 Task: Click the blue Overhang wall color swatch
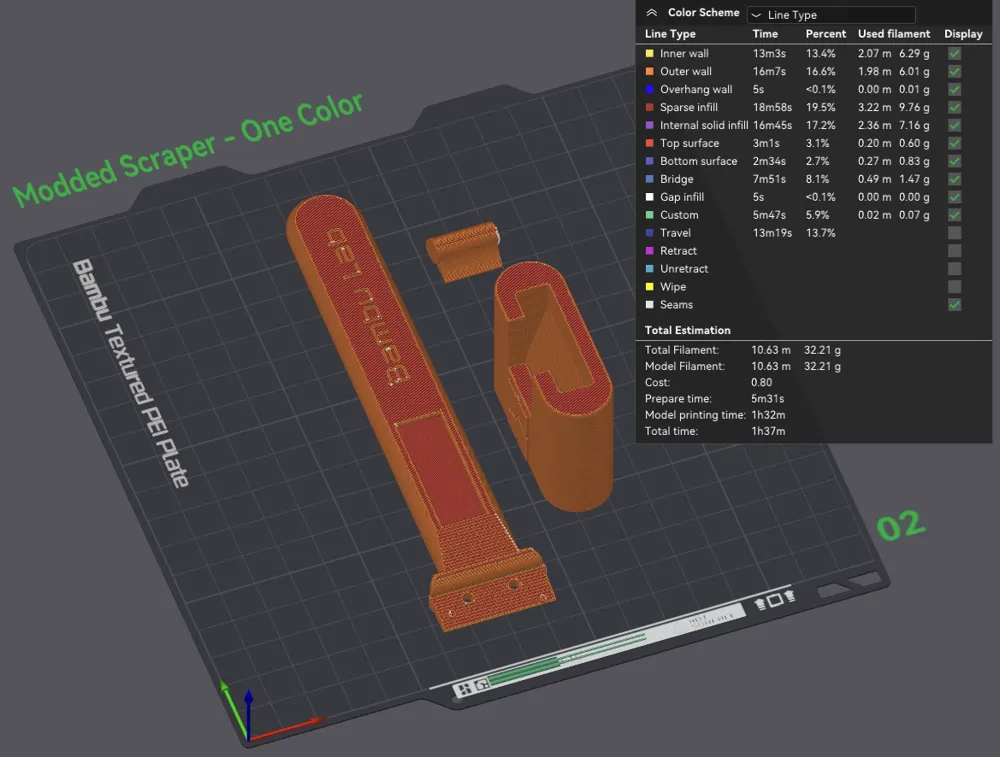(x=649, y=90)
